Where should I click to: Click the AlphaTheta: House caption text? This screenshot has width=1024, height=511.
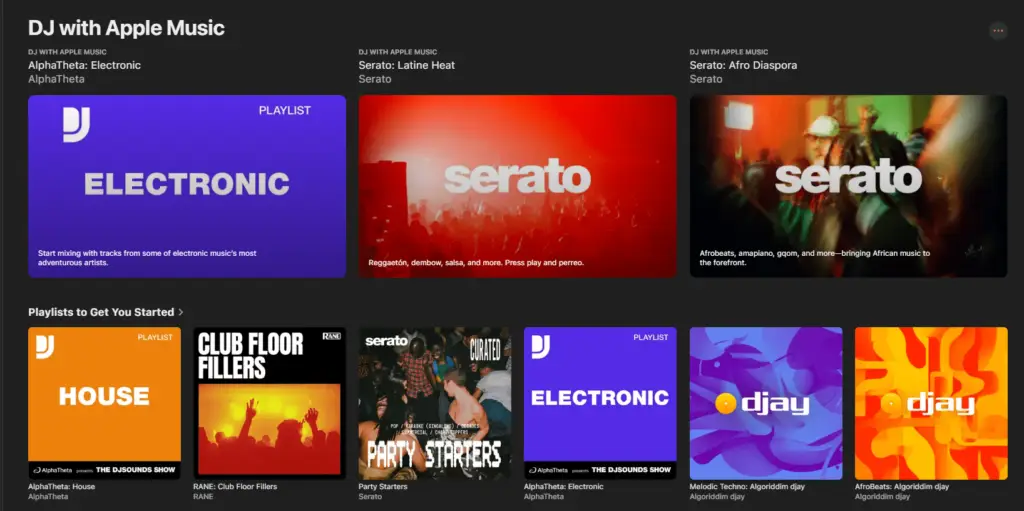coord(61,487)
